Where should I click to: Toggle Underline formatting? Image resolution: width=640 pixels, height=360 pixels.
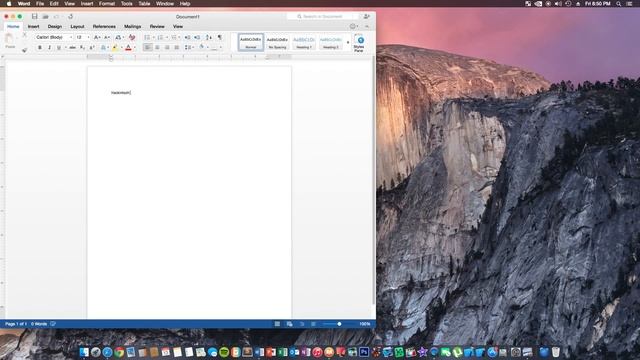coord(59,48)
